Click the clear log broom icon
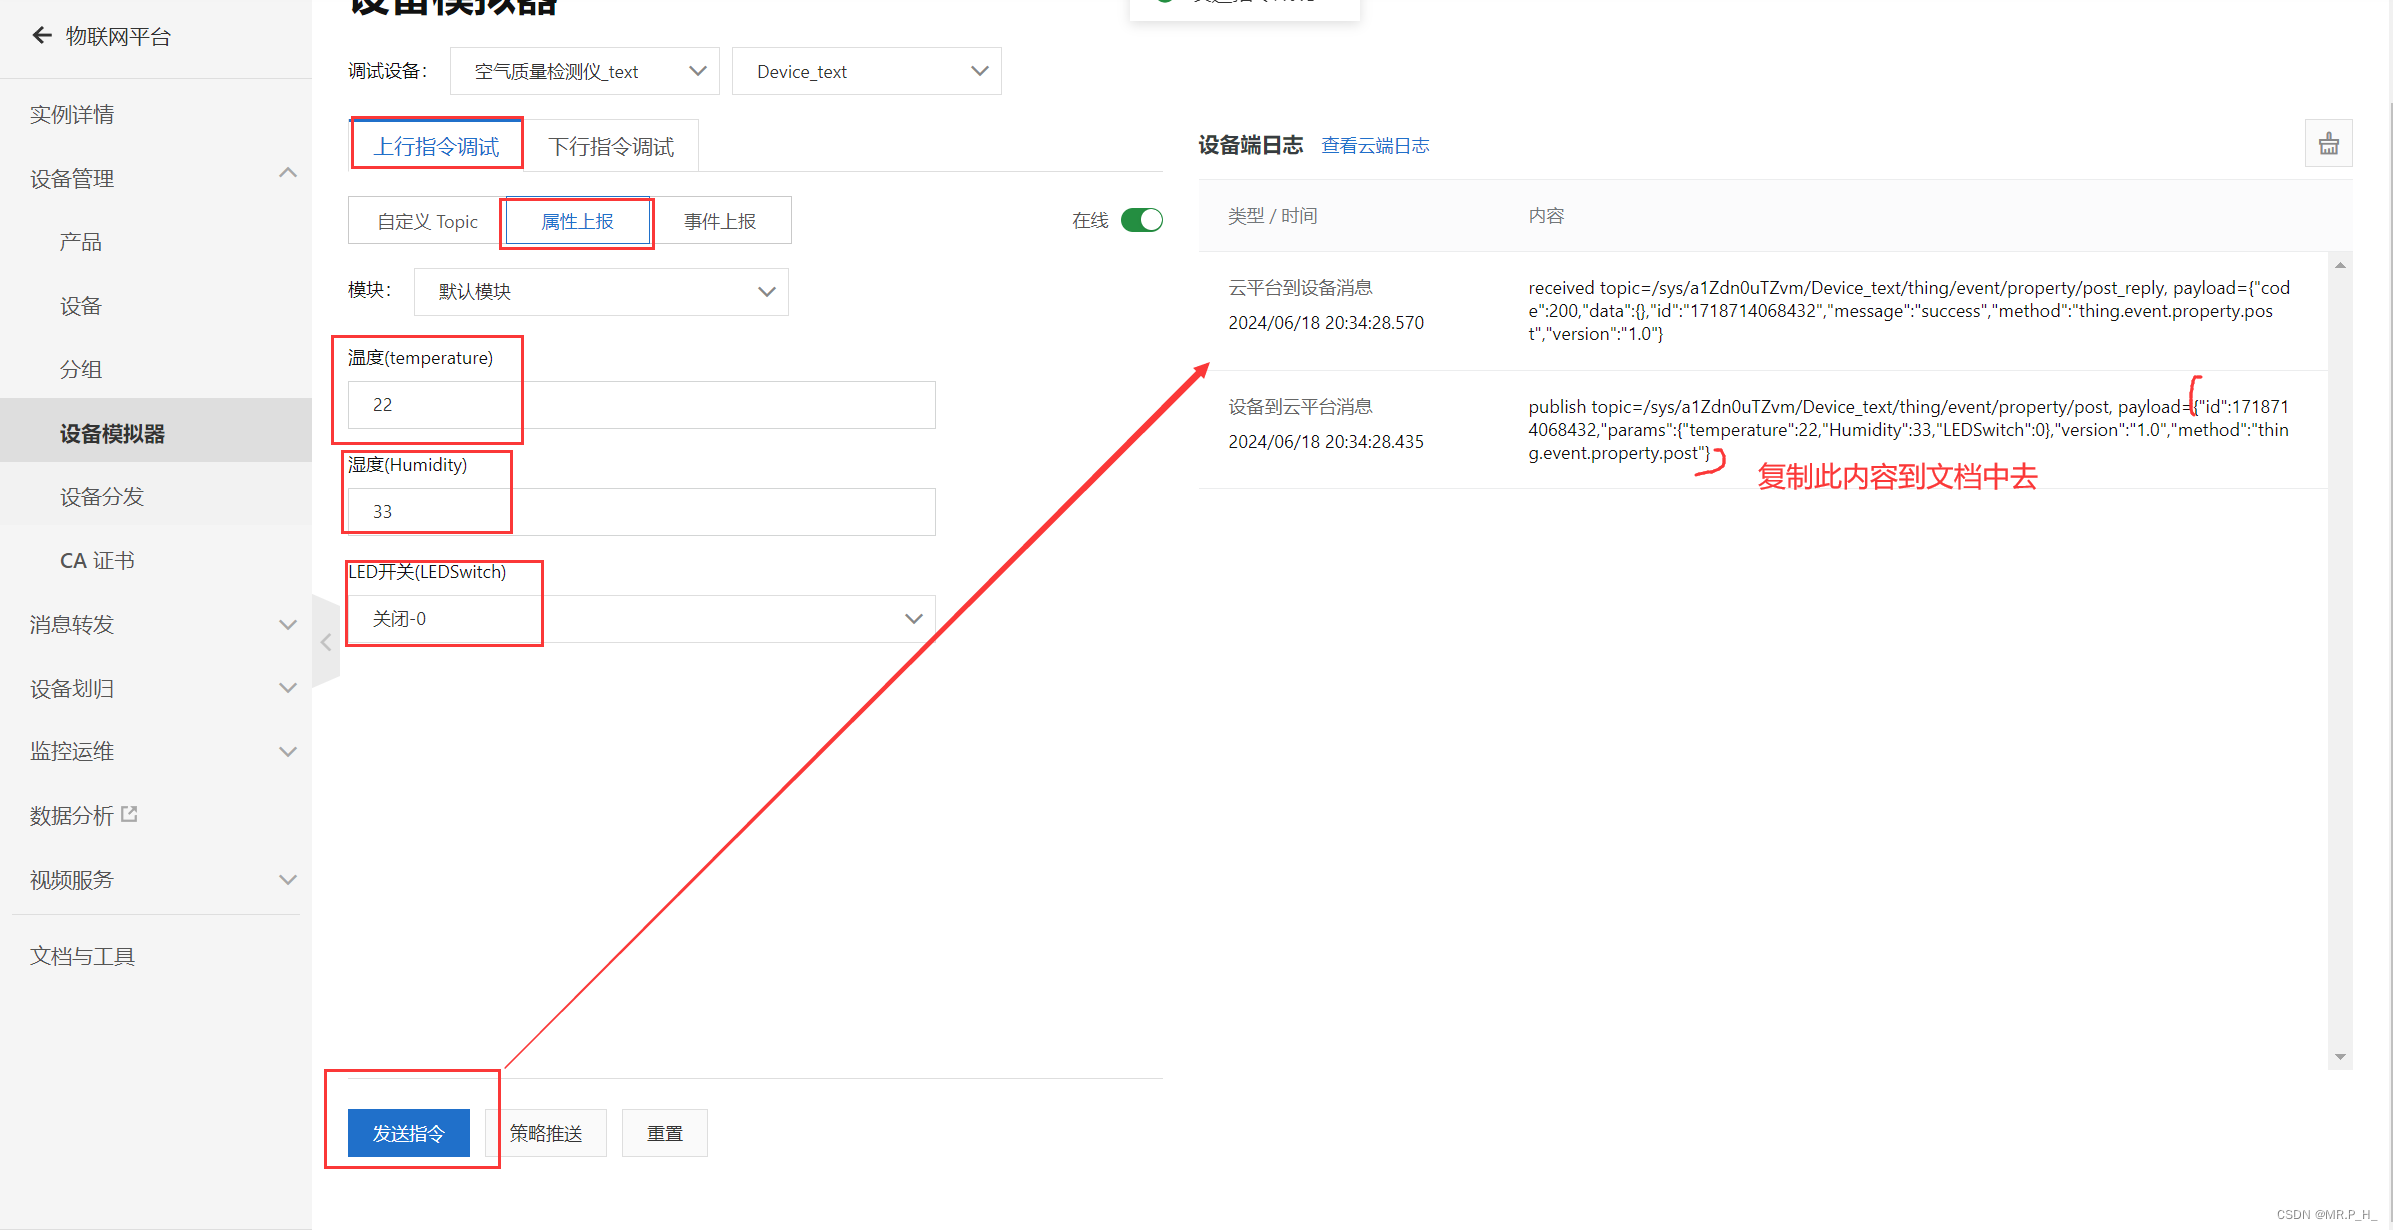The image size is (2393, 1230). (2328, 144)
